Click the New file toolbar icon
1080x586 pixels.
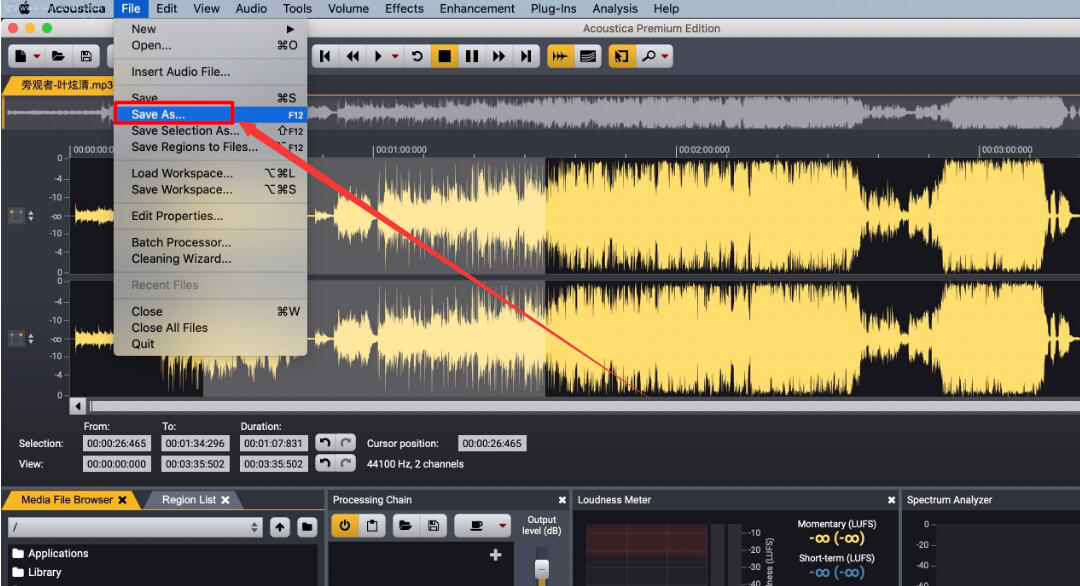coord(21,56)
